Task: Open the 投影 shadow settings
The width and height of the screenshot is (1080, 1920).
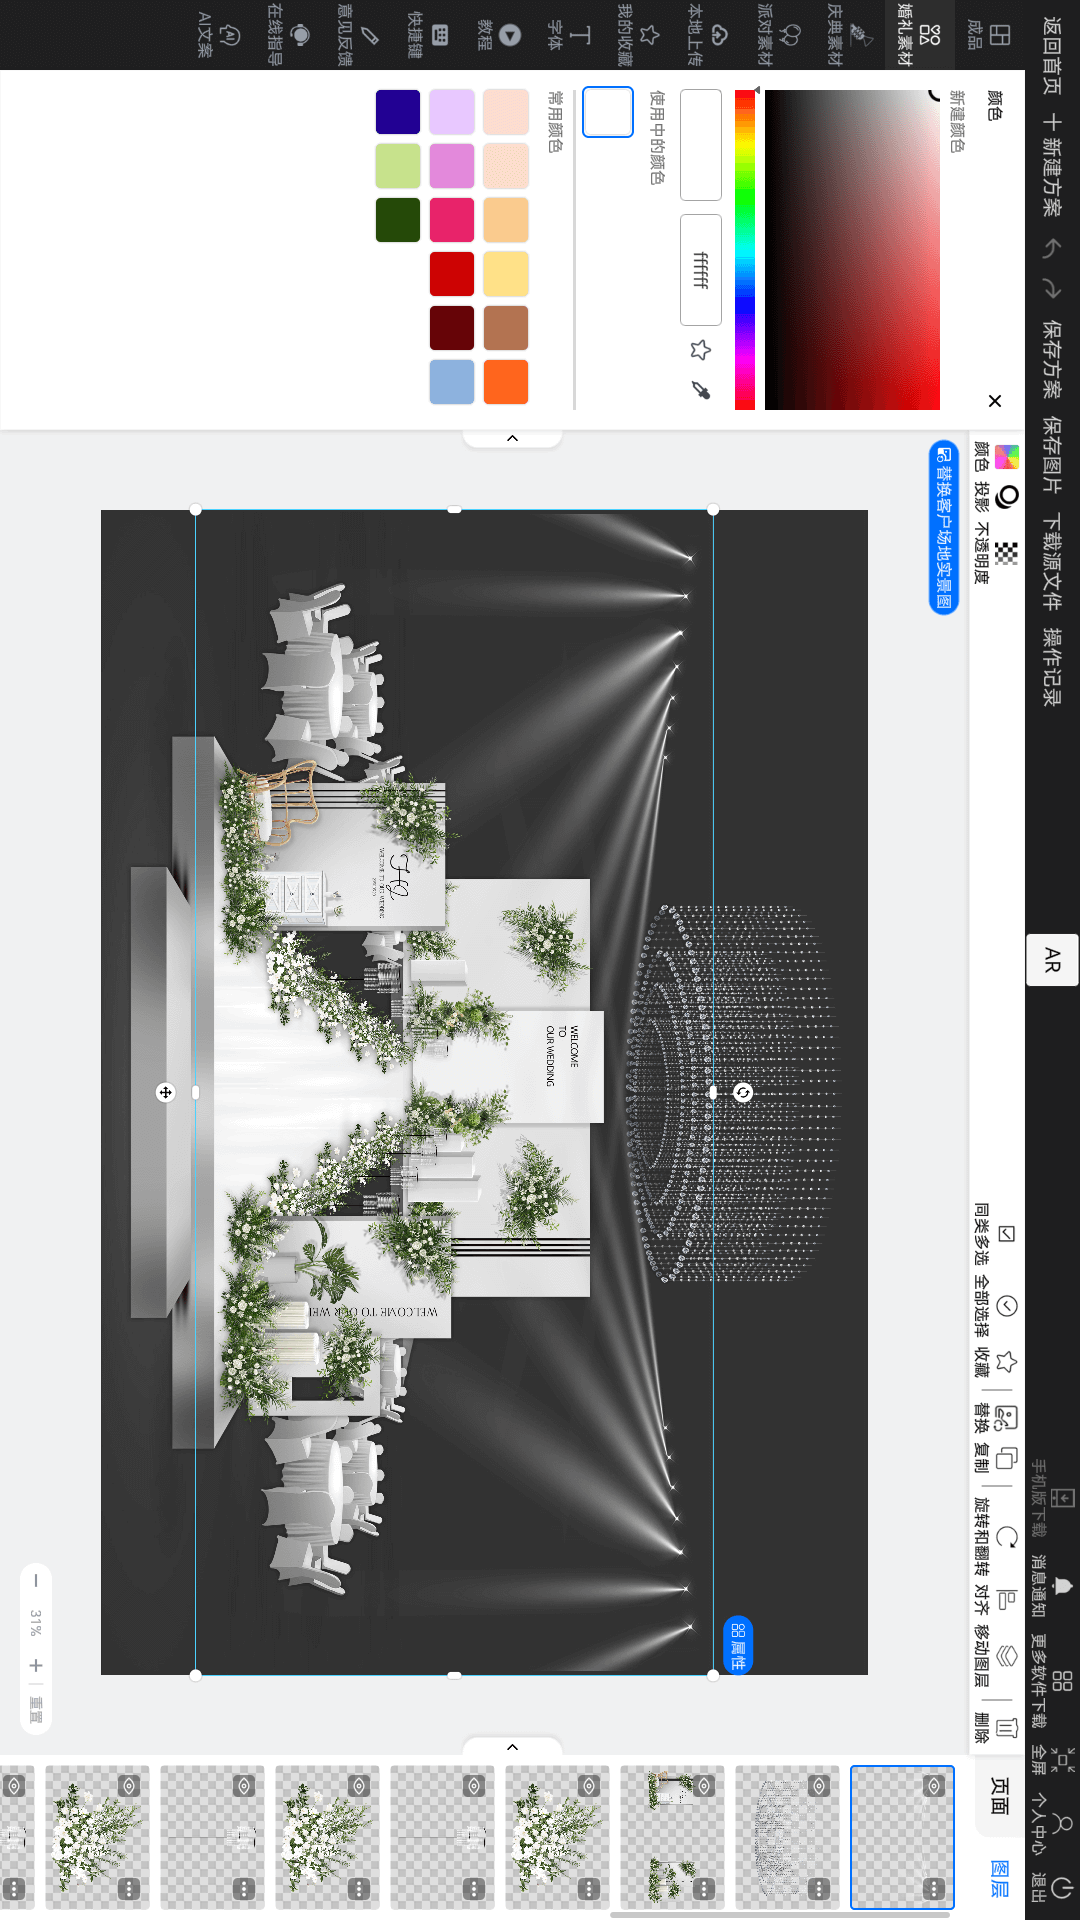Action: click(1005, 497)
